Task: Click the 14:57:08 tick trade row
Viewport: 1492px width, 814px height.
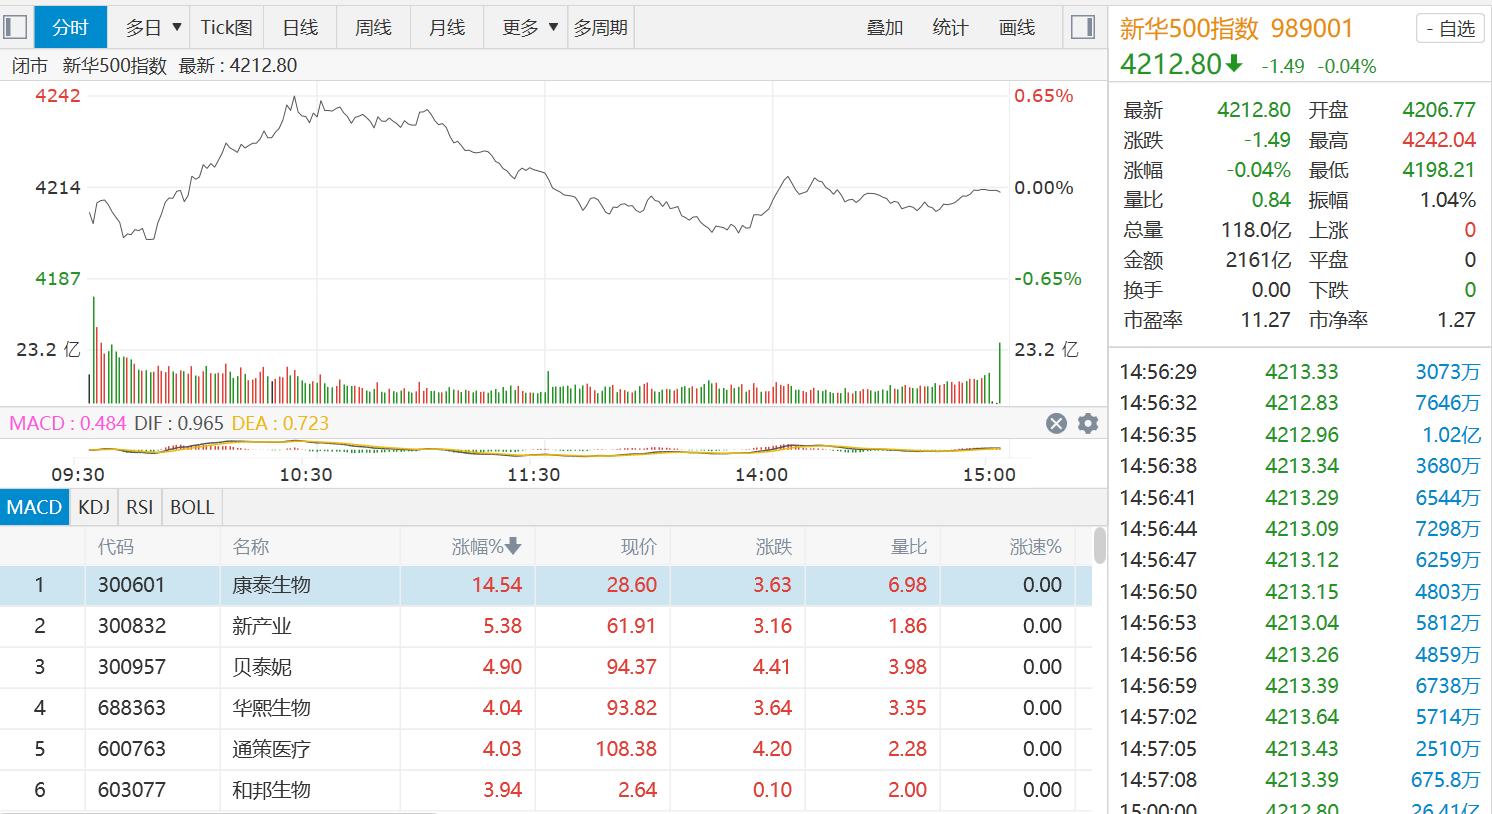Action: pyautogui.click(x=1299, y=780)
